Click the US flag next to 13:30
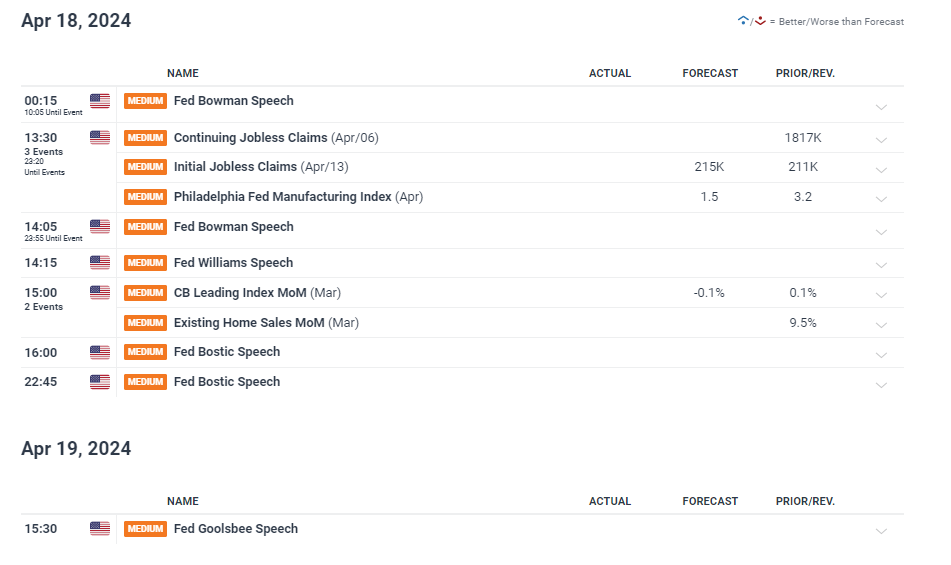 pos(100,138)
